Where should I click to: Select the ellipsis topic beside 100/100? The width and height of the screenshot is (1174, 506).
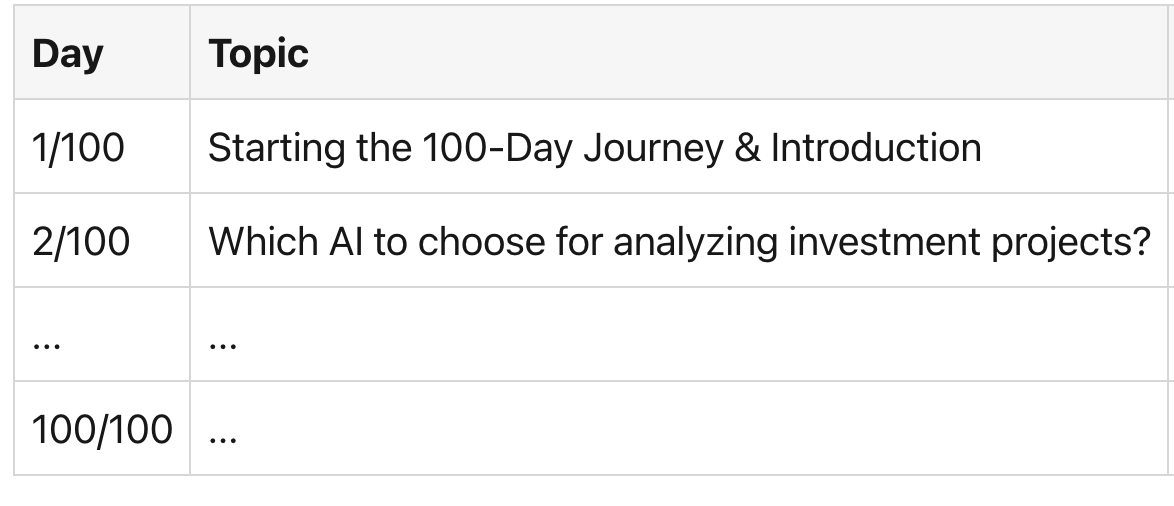click(x=223, y=434)
